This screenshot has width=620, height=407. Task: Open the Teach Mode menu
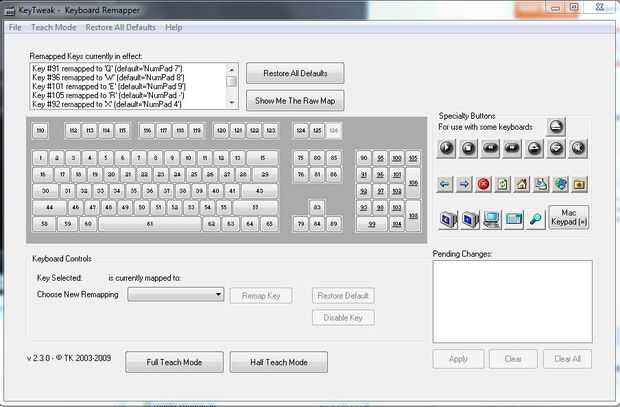click(x=53, y=27)
